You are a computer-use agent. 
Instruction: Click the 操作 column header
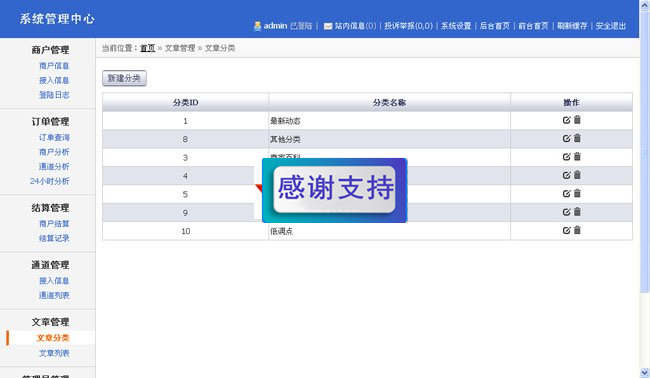[571, 102]
